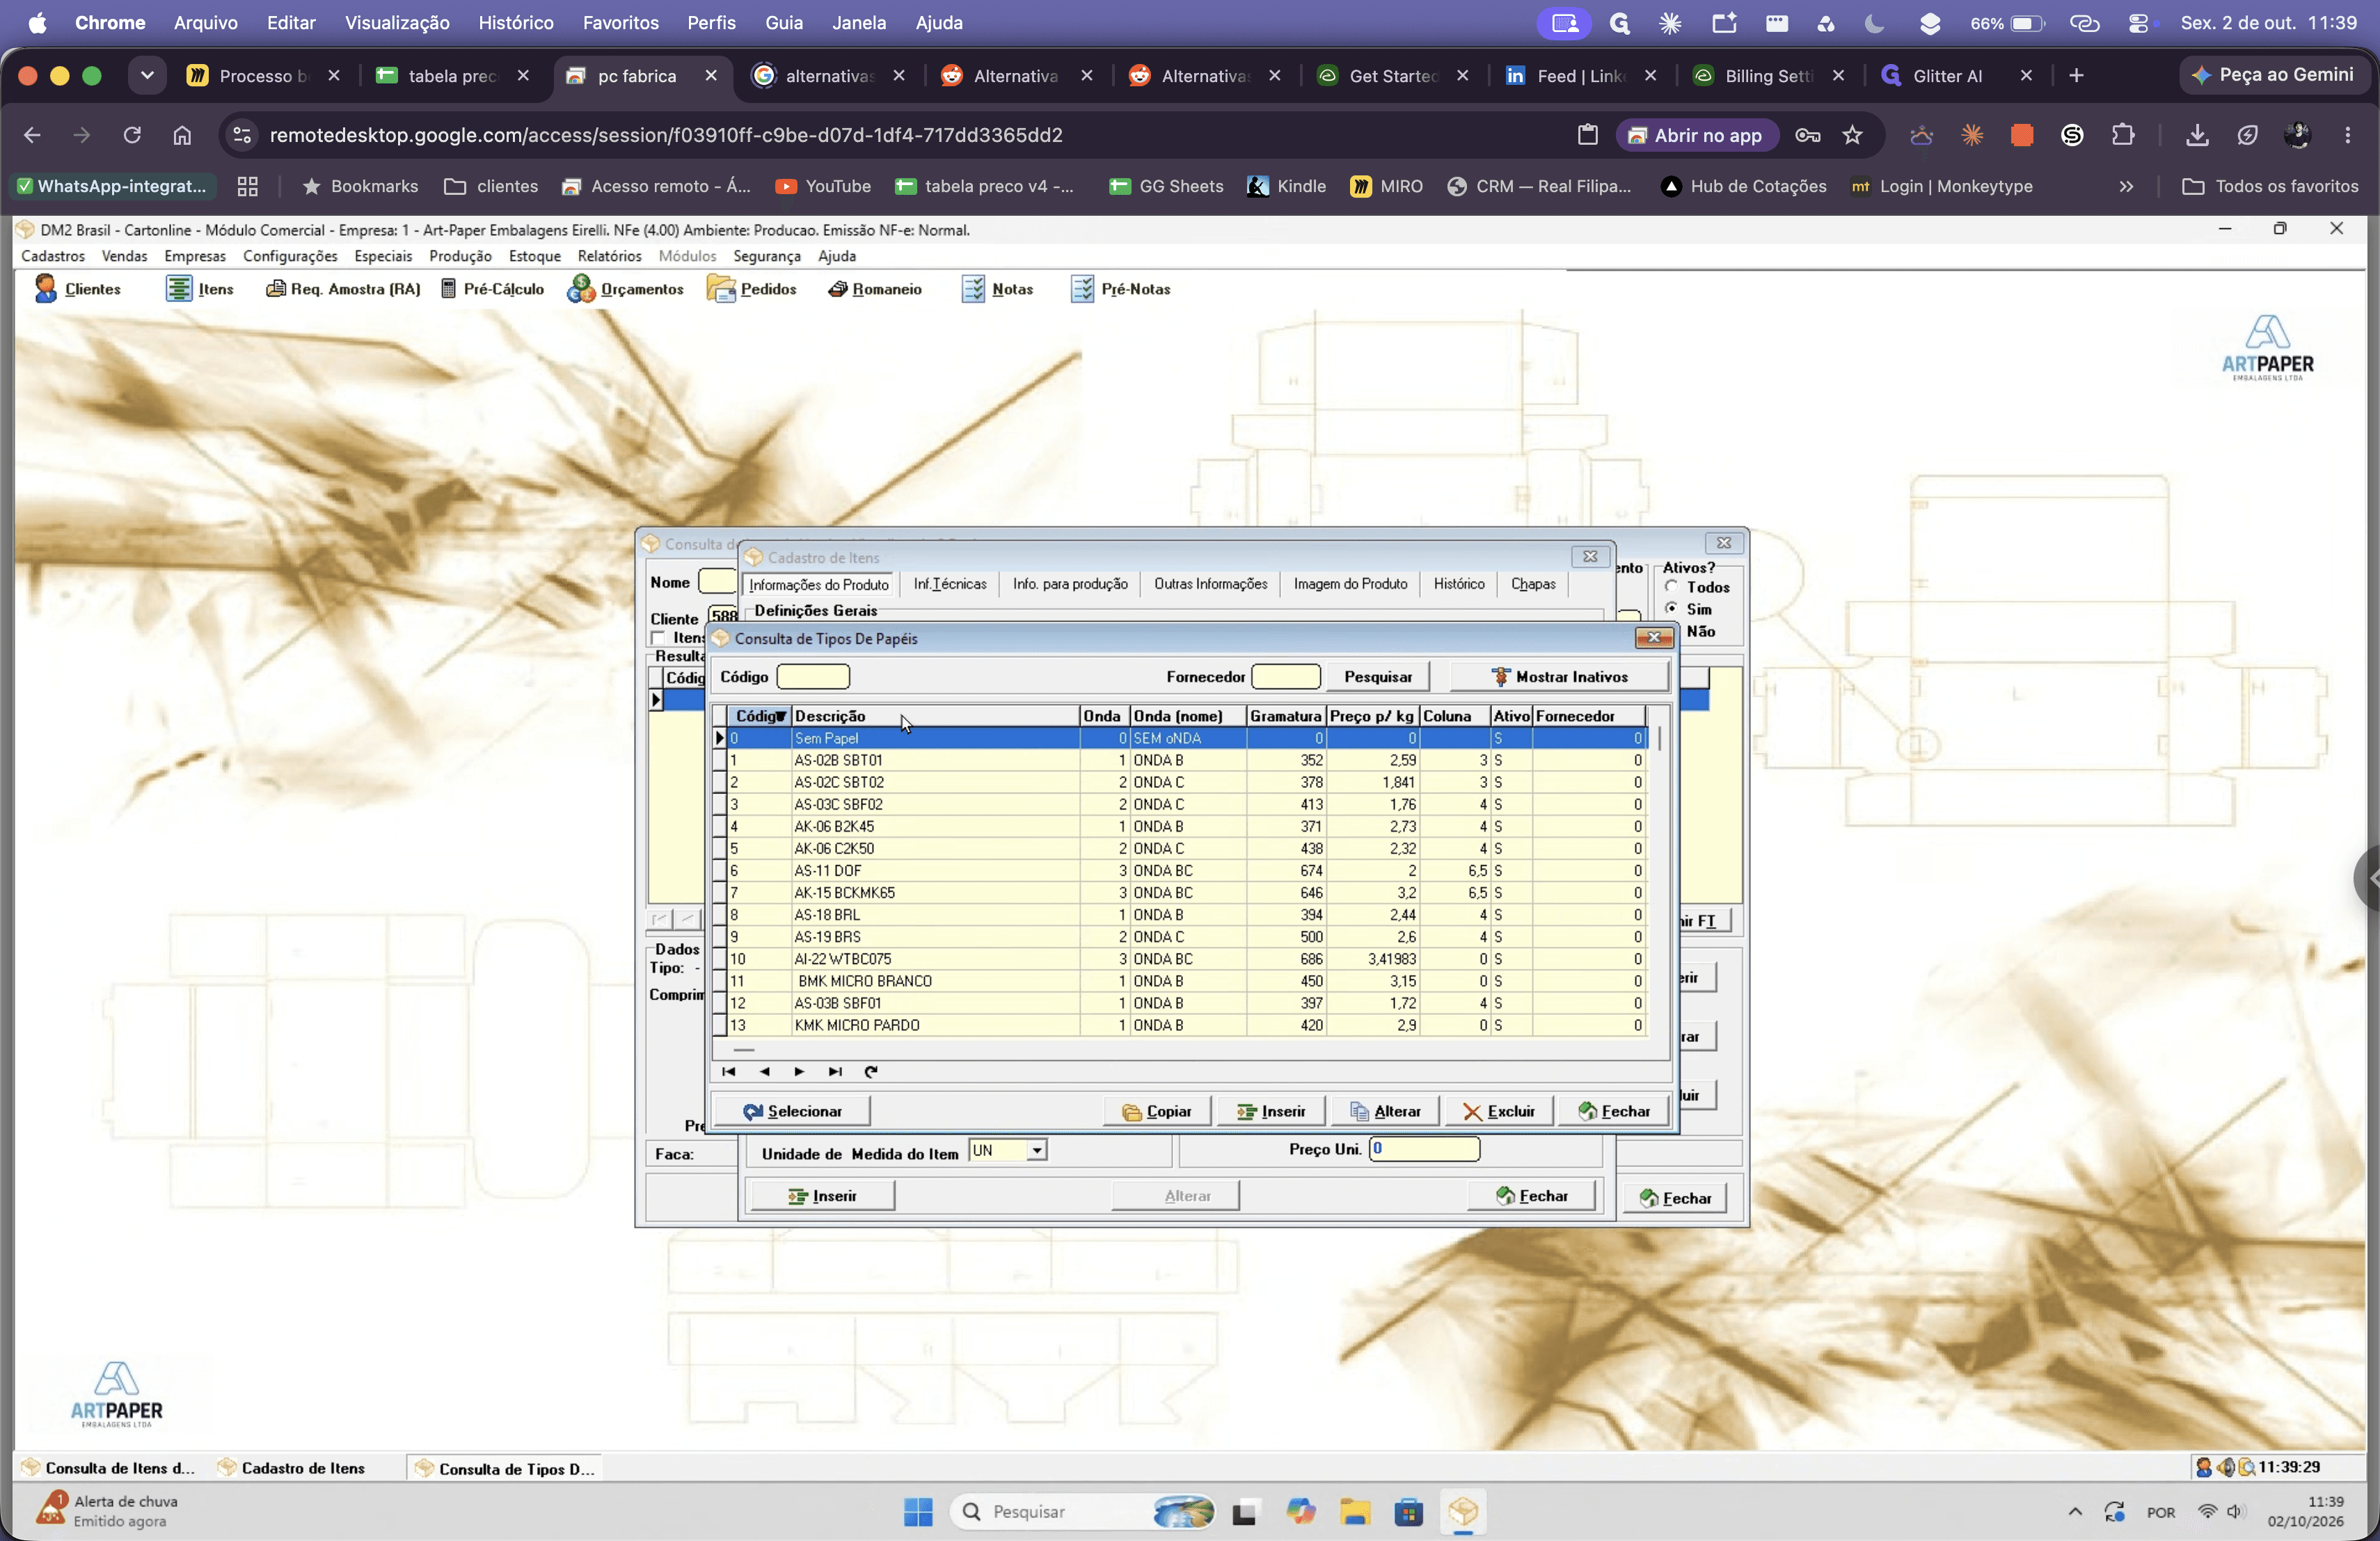Open Romaneio toolbar item
Viewport: 2380px width, 1541px height.
tap(875, 289)
